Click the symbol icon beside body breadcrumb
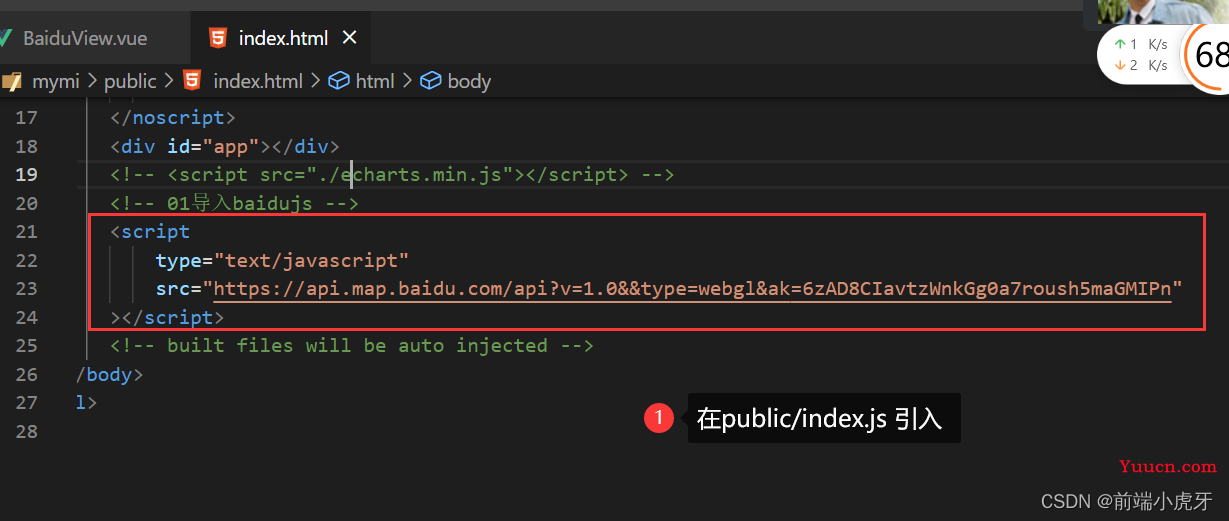Viewport: 1229px width, 521px height. click(431, 81)
